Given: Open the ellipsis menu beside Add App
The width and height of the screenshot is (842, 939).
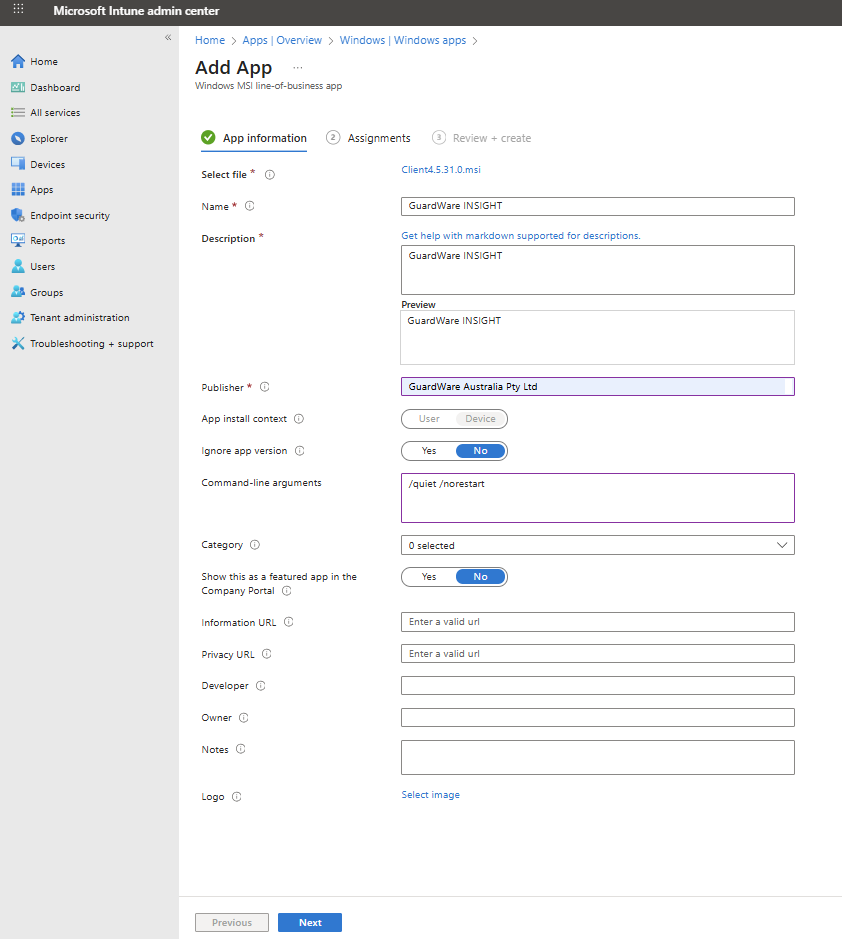Looking at the screenshot, I should point(297,68).
